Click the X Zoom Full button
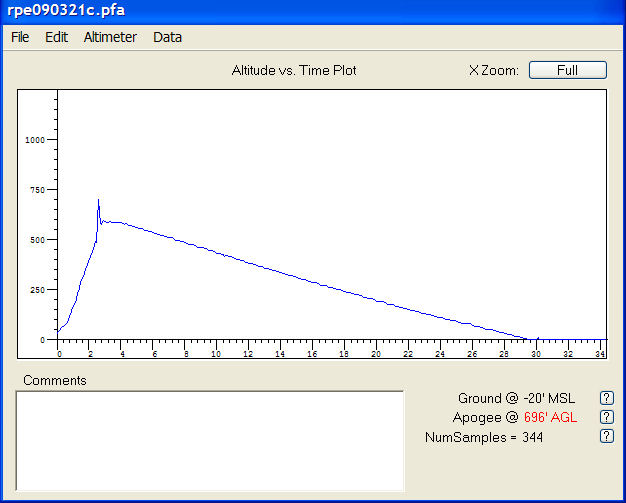Viewport: 626px width, 503px height. (x=568, y=70)
